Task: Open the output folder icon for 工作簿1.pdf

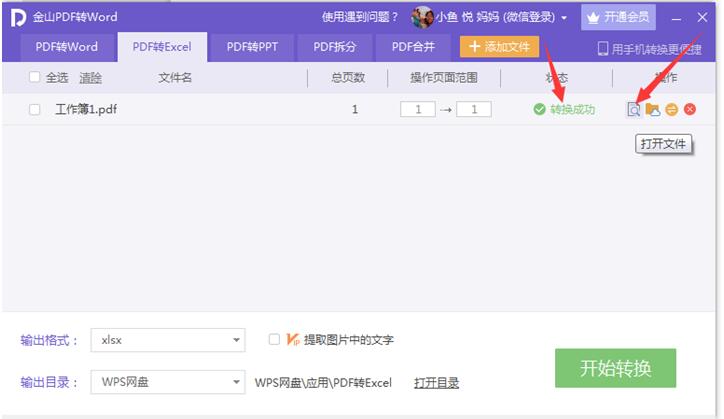Action: (x=652, y=109)
